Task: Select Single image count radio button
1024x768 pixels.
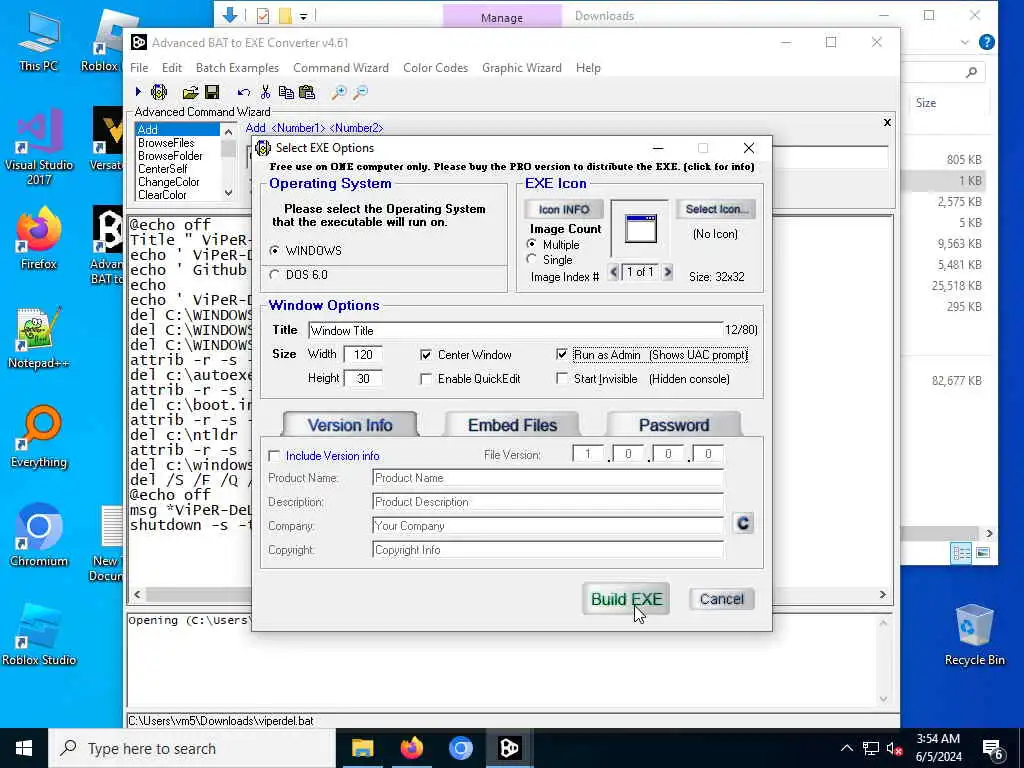Action: (532, 259)
